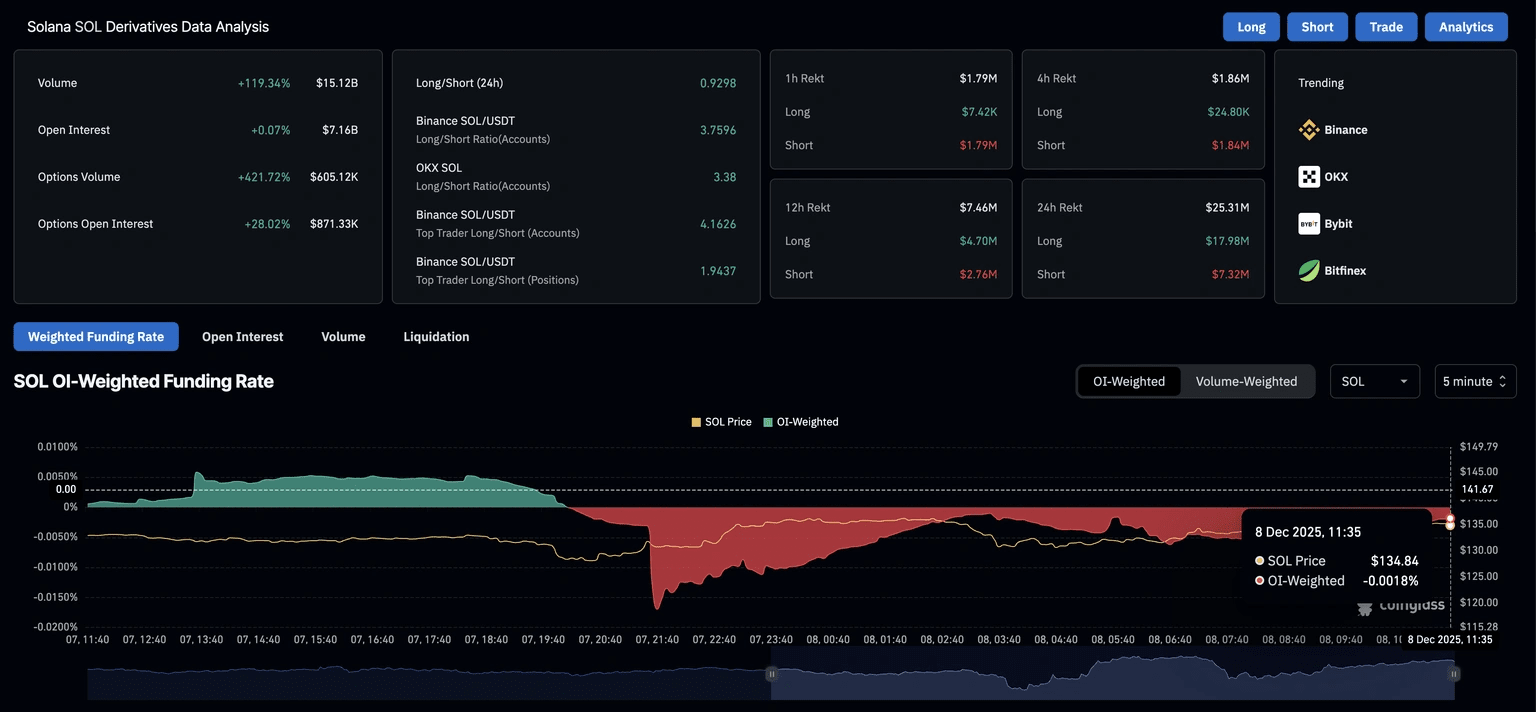Open the Volume chart tab
The width and height of the screenshot is (1536, 712).
[343, 337]
